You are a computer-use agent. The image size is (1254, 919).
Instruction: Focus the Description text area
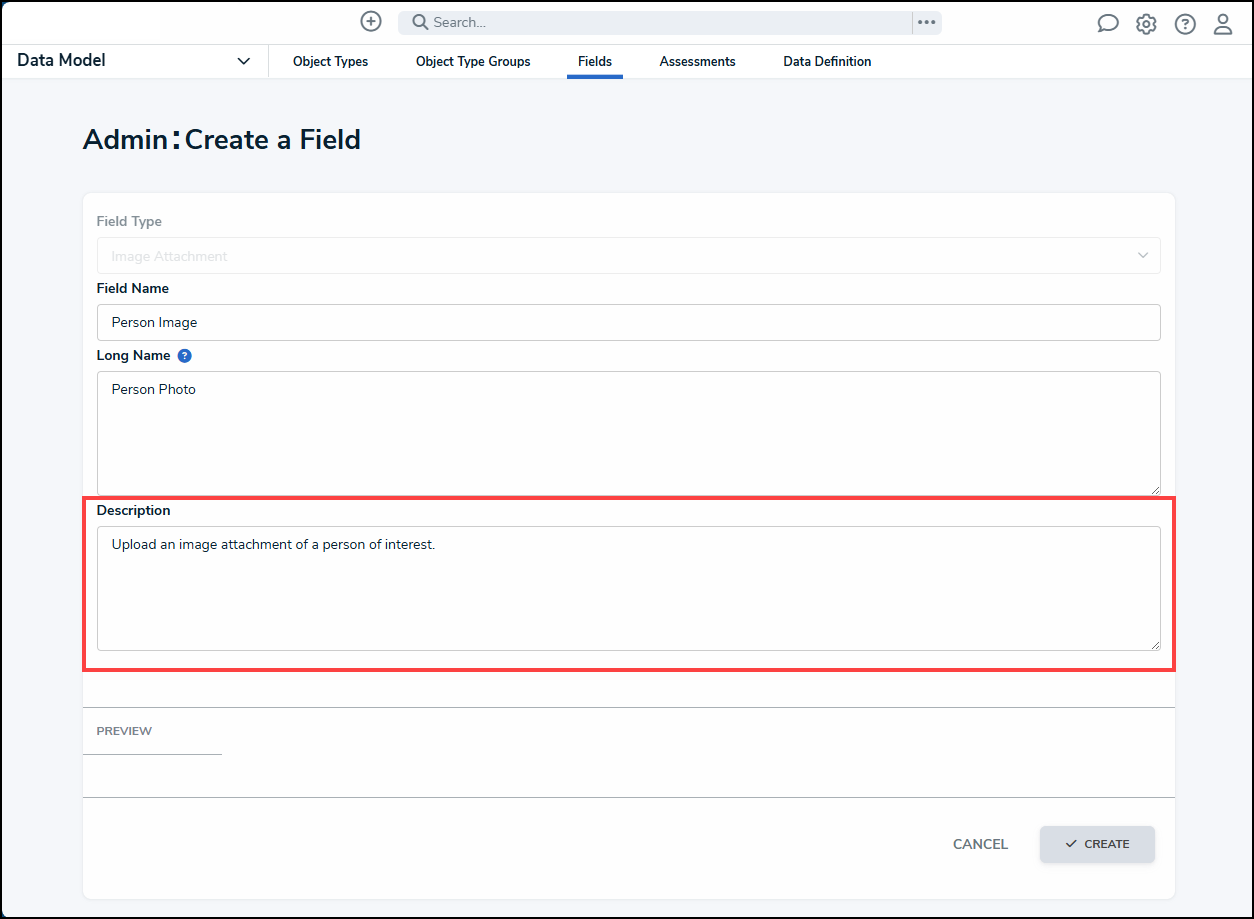[628, 588]
